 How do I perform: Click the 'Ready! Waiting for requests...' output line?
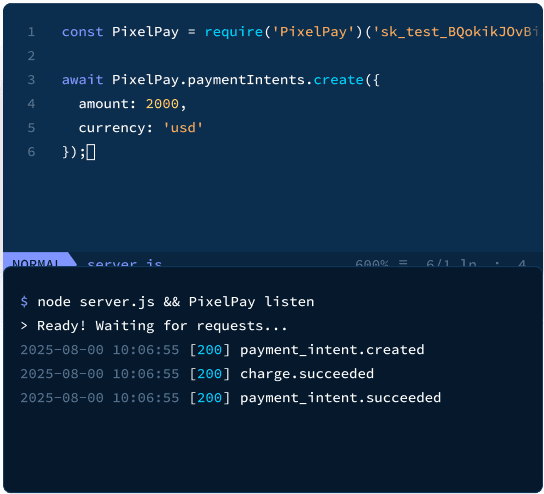pos(162,326)
